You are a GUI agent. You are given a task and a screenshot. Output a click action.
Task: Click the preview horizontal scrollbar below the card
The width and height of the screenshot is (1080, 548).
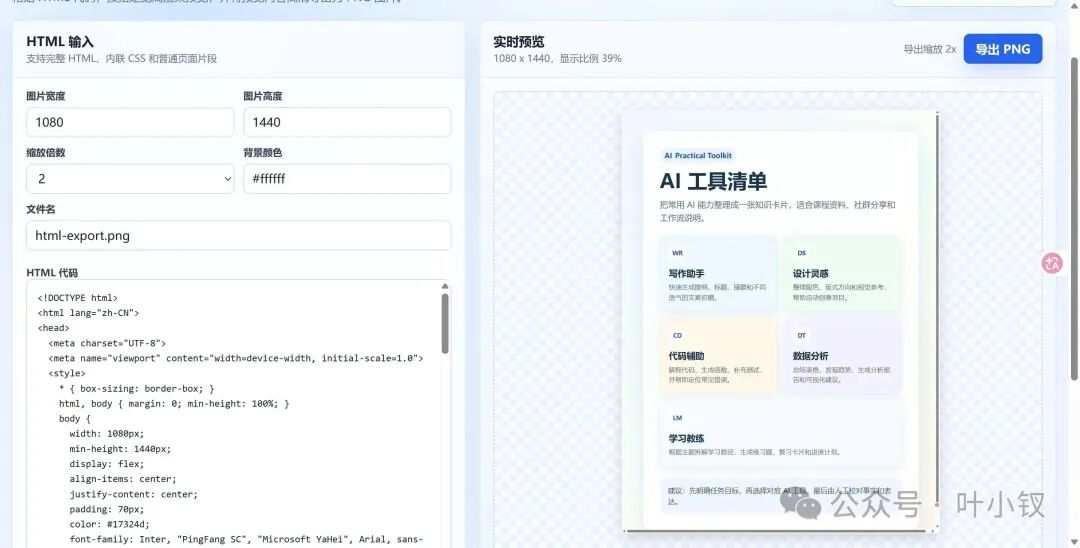(776, 531)
